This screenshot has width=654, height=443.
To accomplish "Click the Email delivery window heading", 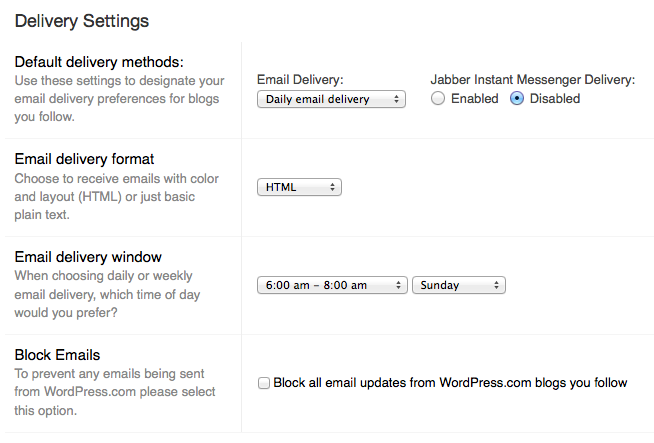I will click(x=88, y=257).
